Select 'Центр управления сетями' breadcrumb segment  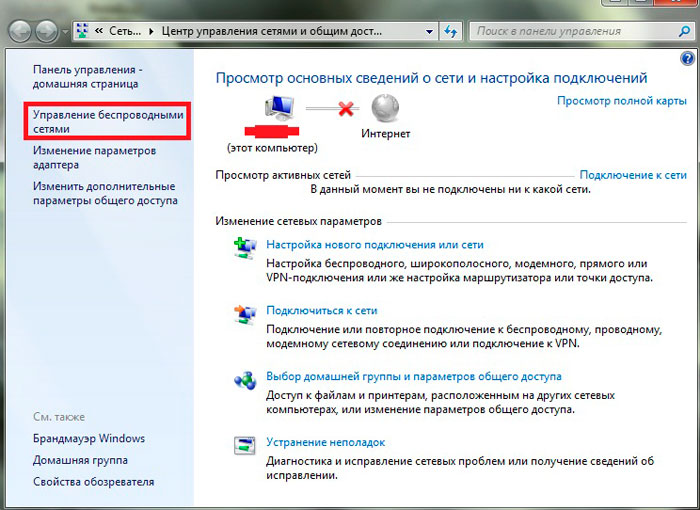271,31
